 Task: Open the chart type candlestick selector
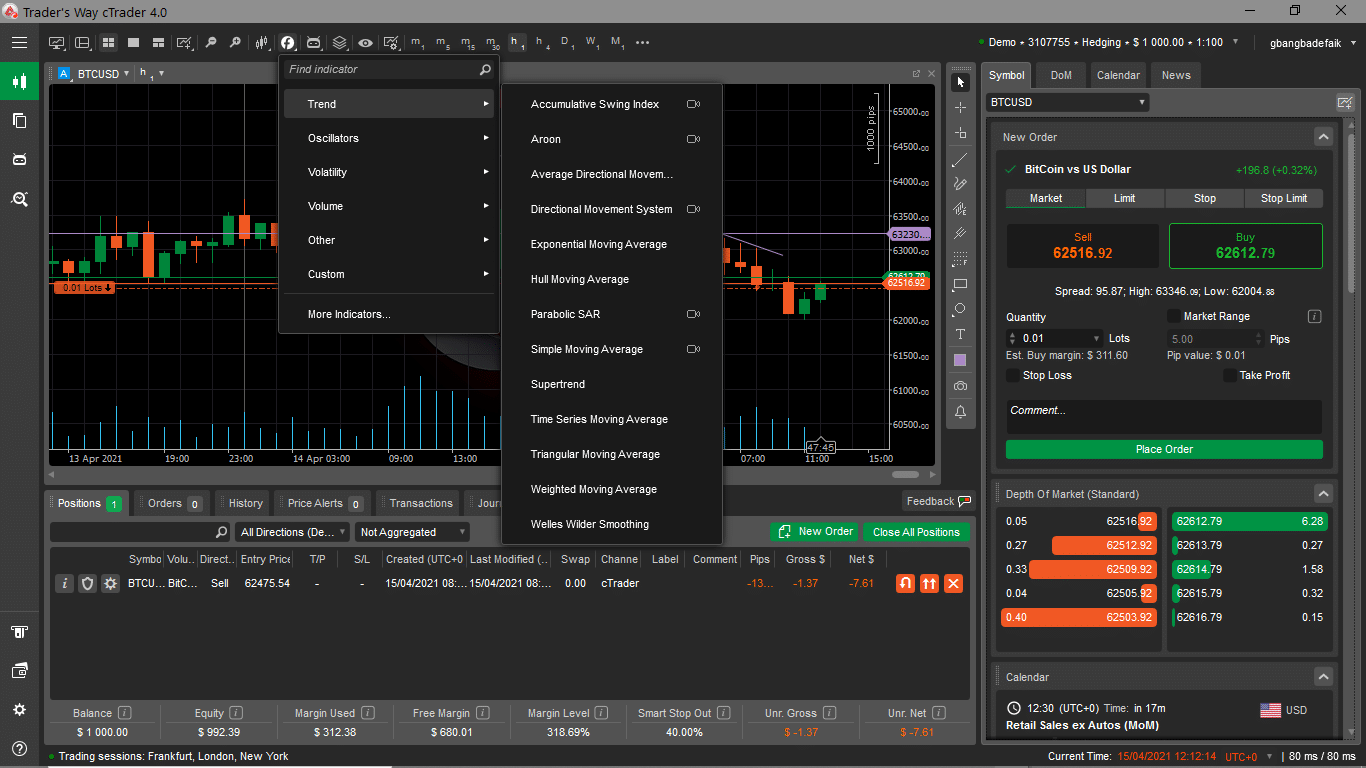[262, 43]
